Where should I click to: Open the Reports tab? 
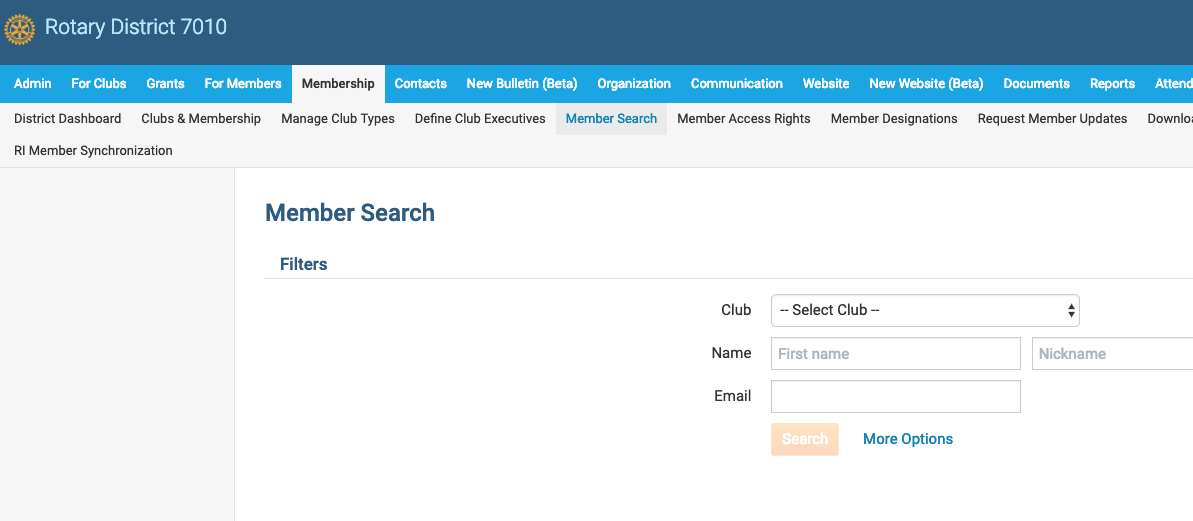[x=1112, y=84]
